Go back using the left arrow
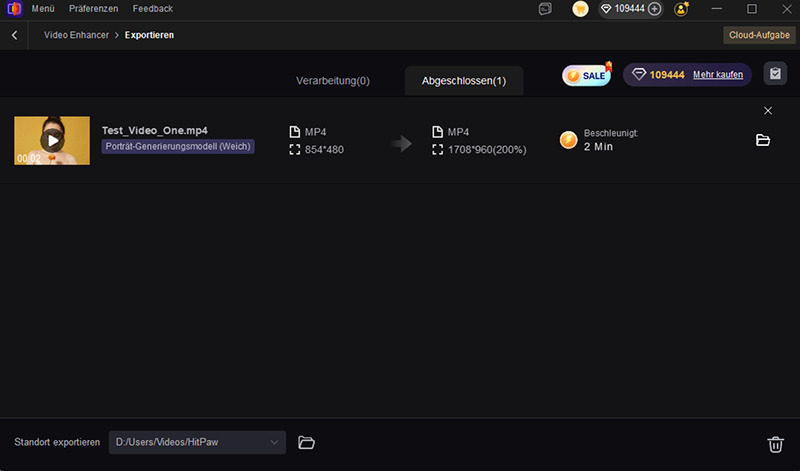Image resolution: width=800 pixels, height=471 pixels. [x=15, y=35]
